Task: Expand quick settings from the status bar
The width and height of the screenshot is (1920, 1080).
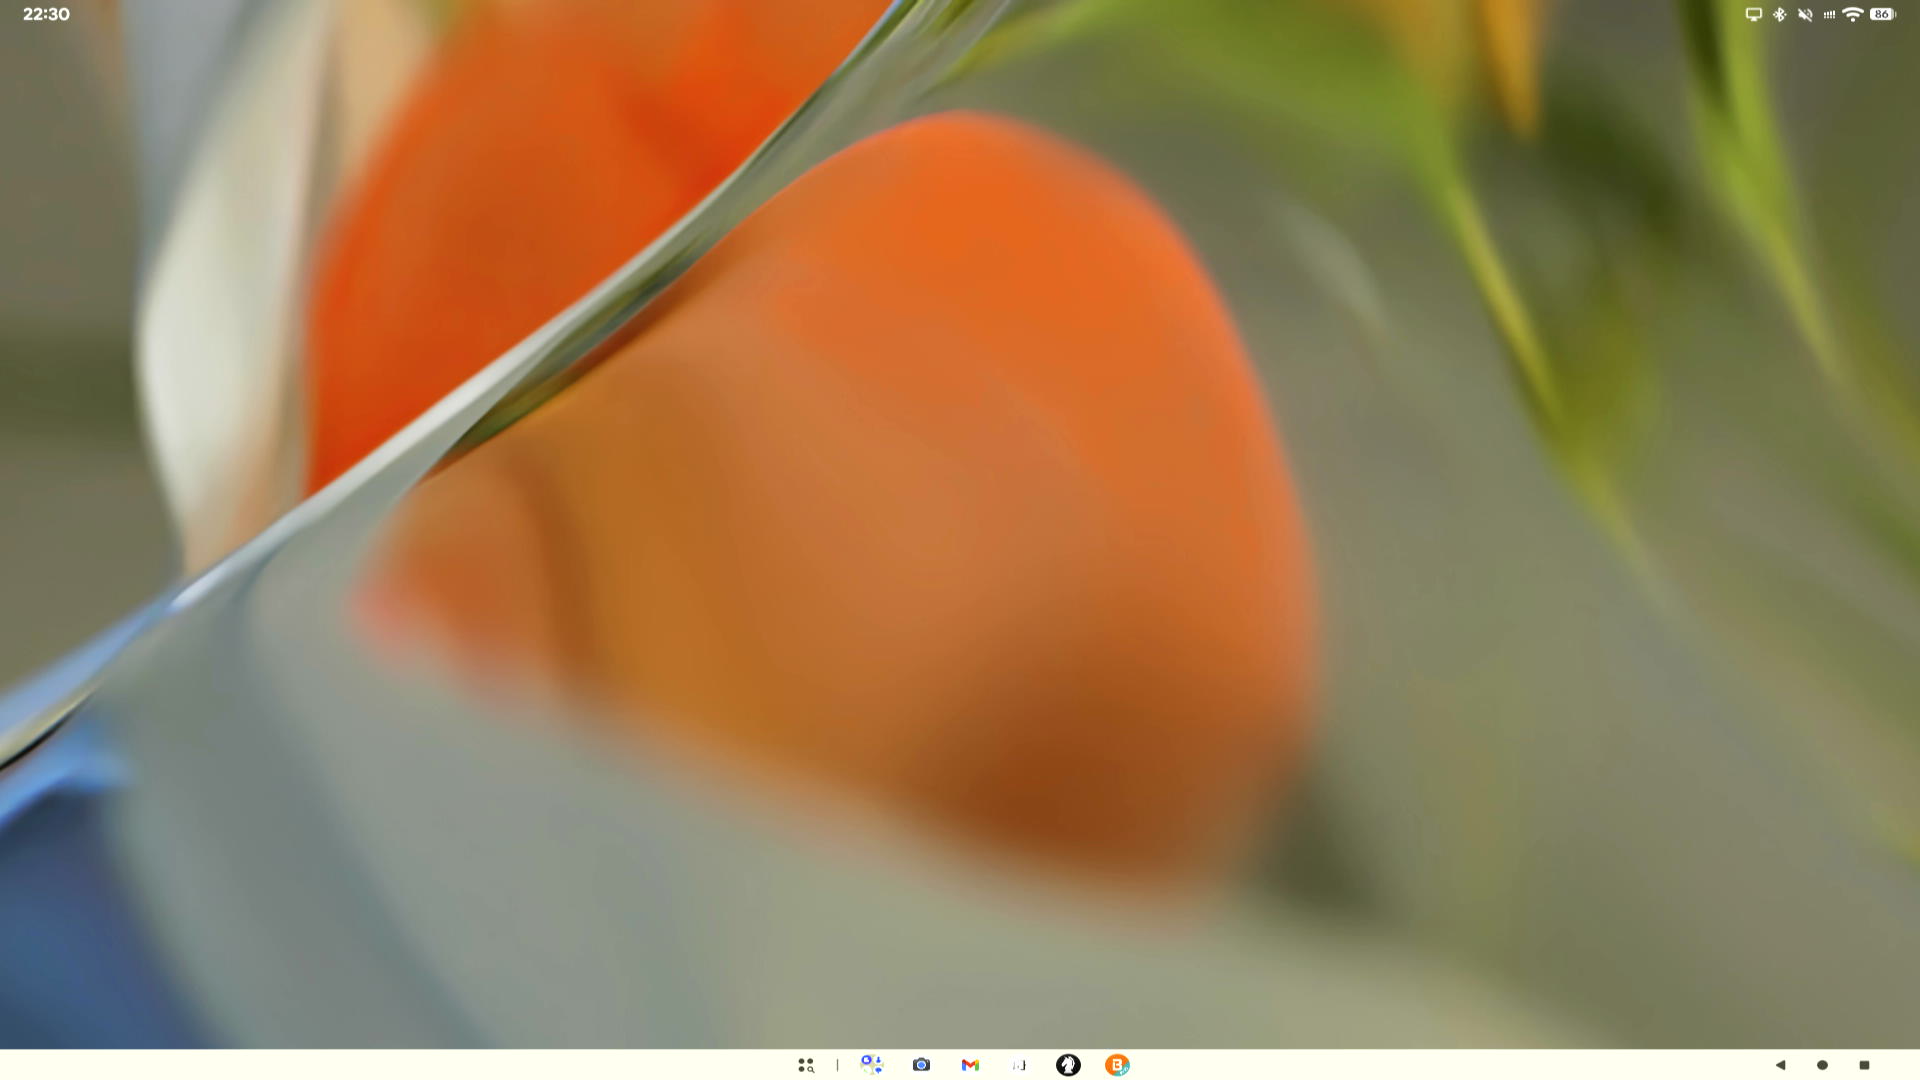Action: point(1820,14)
